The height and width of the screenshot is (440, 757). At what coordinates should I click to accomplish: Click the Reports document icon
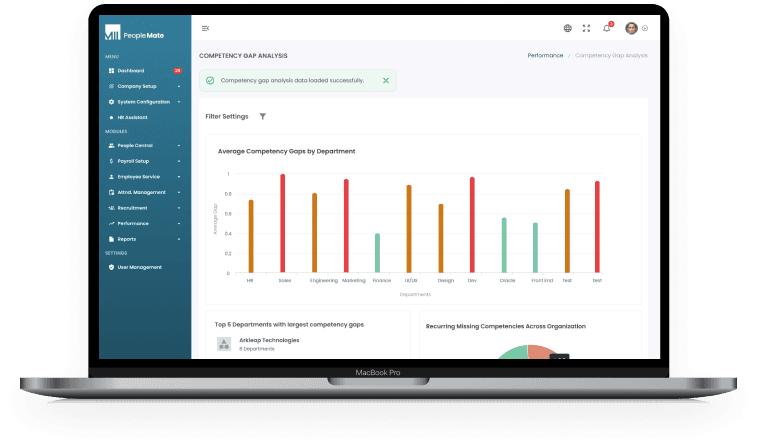click(x=112, y=239)
